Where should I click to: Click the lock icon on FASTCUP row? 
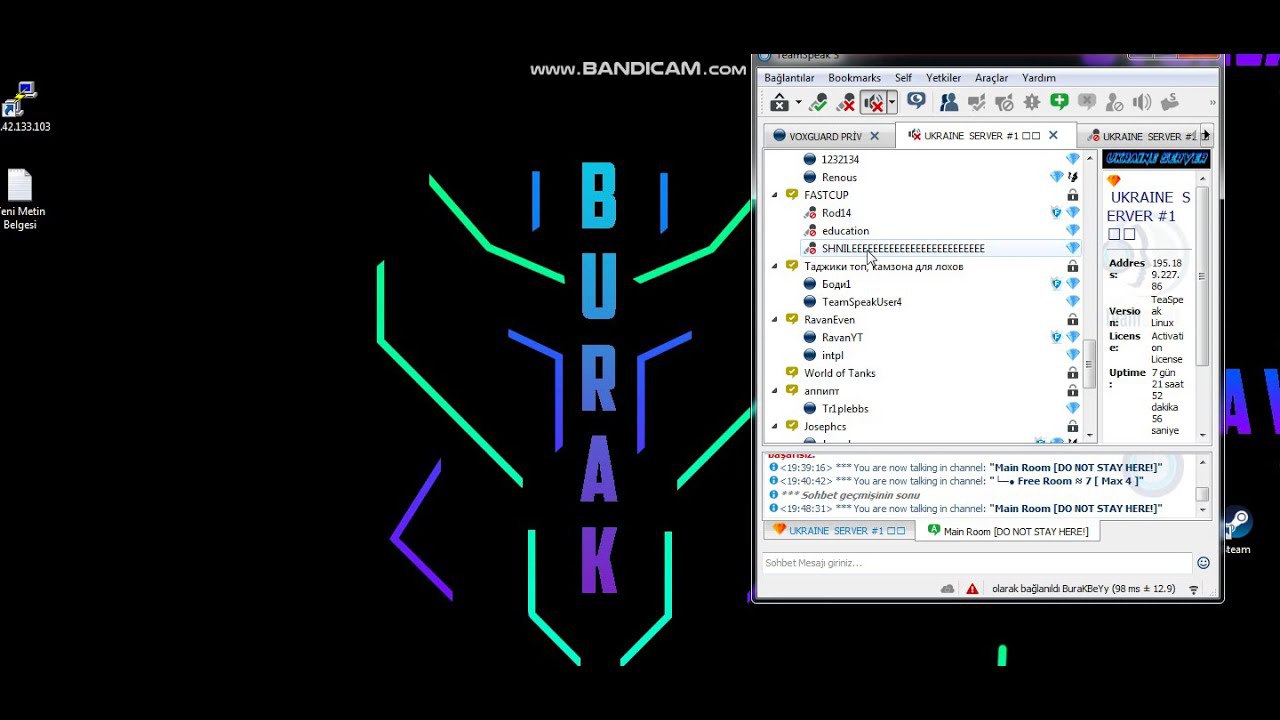[x=1073, y=195]
